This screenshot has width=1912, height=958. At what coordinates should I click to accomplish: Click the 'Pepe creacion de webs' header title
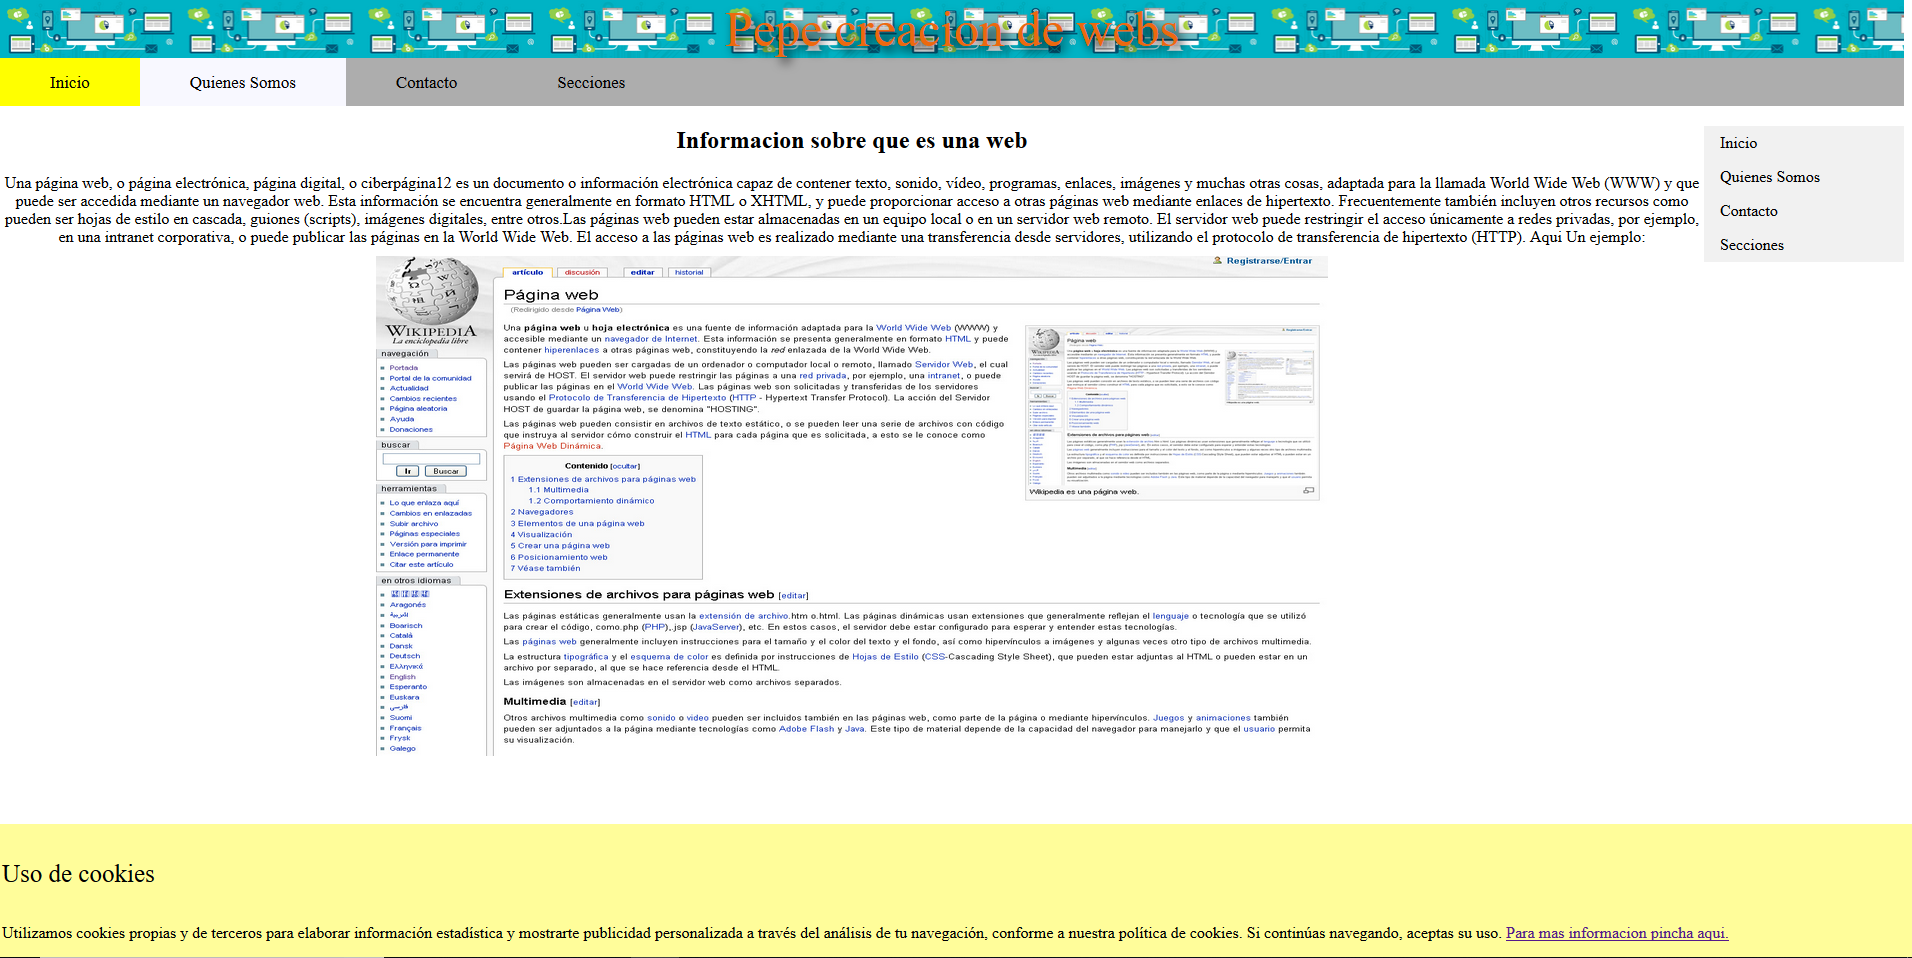coord(953,30)
